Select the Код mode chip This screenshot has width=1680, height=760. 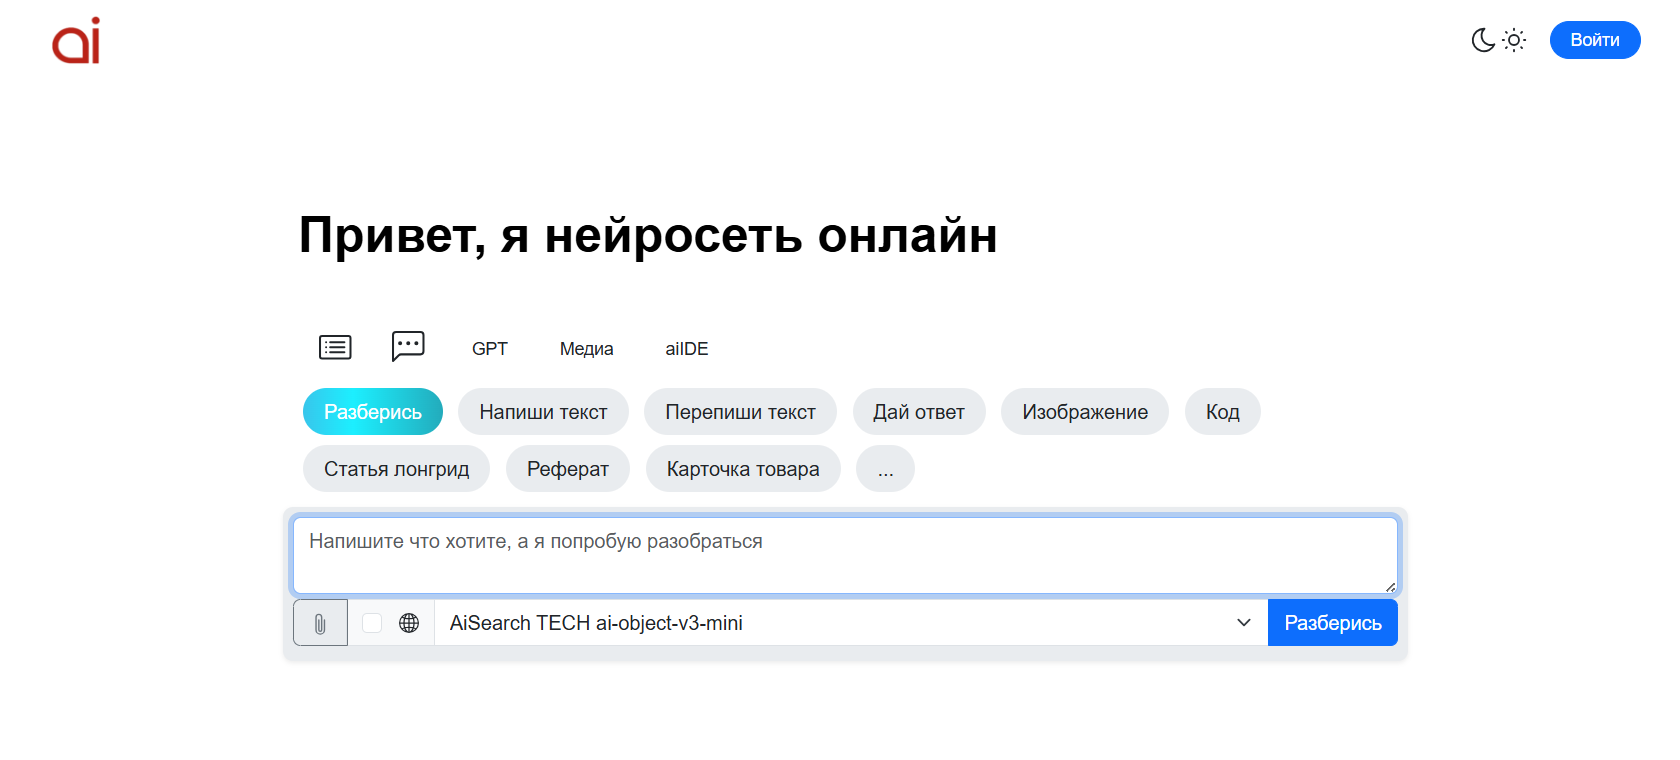1222,412
